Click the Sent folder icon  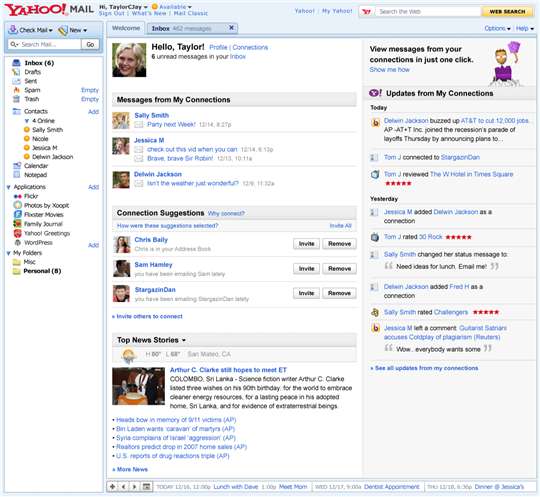click(16, 81)
